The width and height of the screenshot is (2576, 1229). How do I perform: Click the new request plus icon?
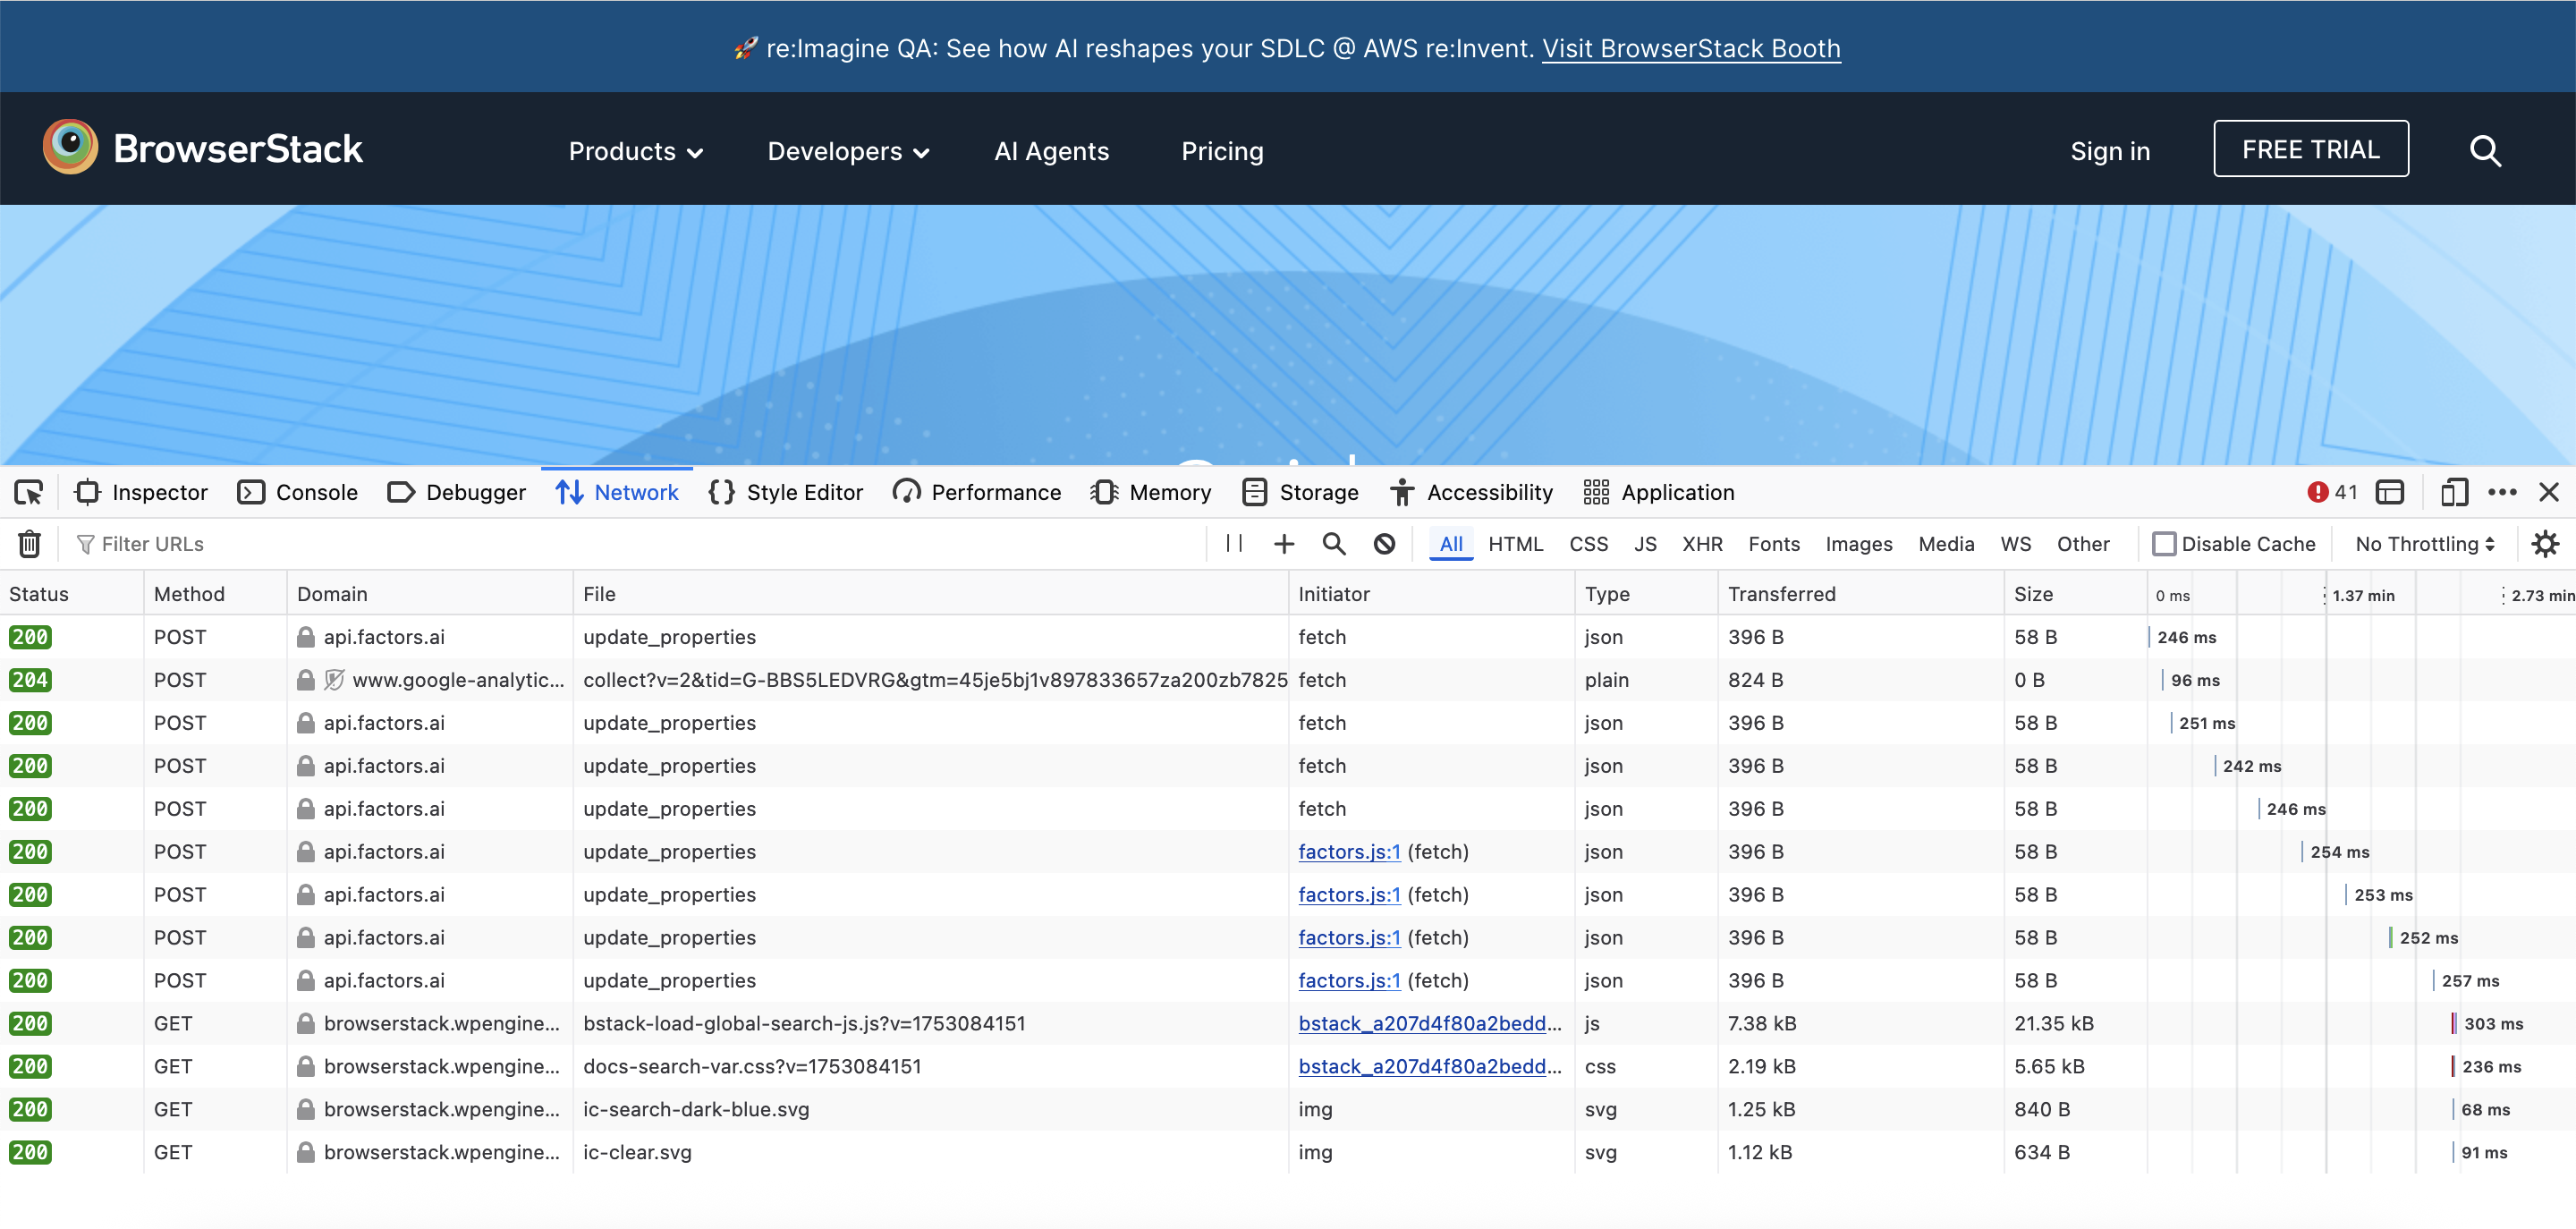(x=1283, y=543)
